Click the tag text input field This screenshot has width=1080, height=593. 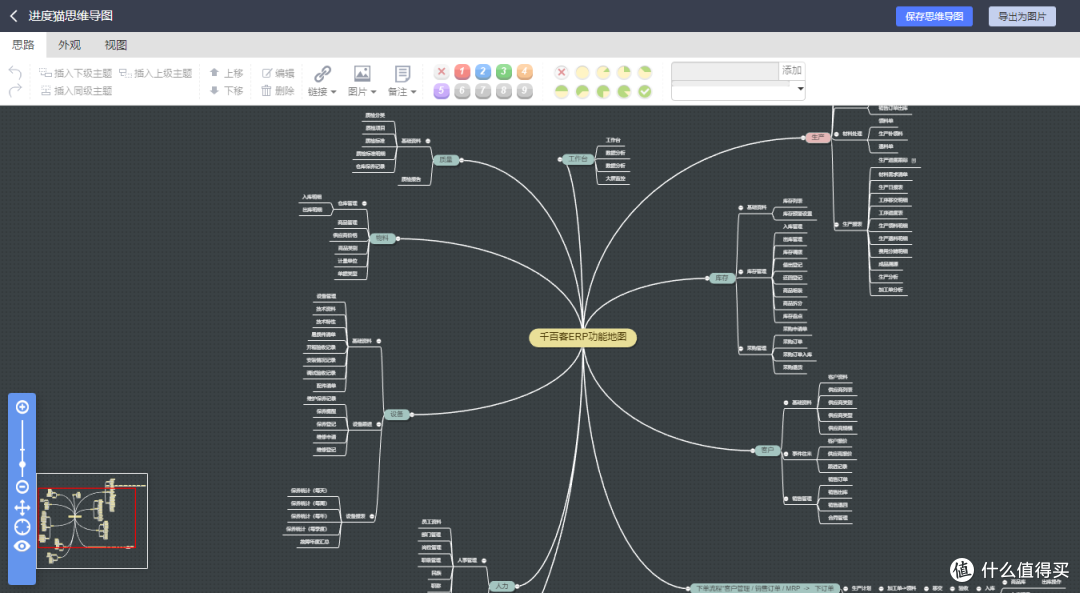pyautogui.click(x=725, y=71)
